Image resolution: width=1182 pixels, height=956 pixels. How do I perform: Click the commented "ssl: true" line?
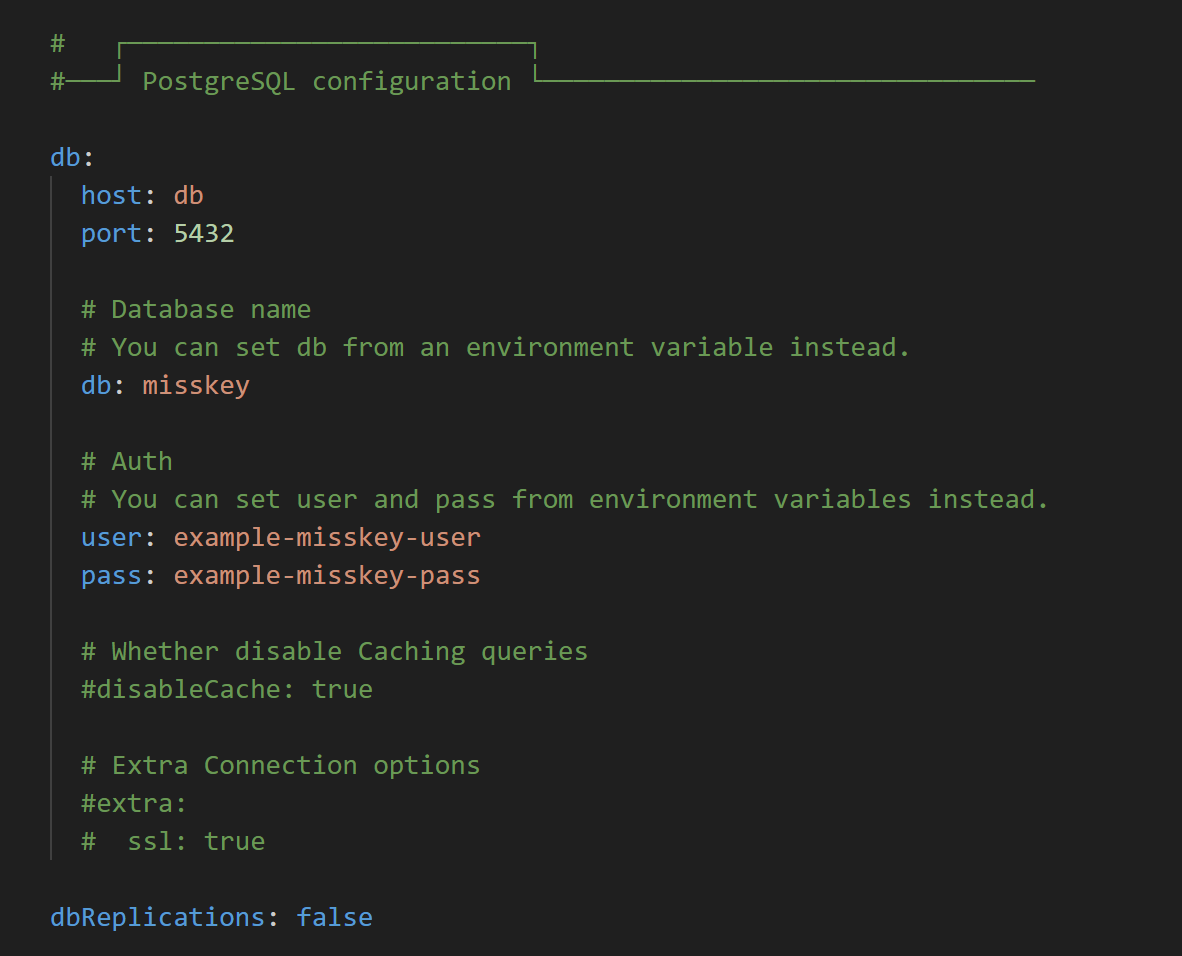[x=196, y=841]
